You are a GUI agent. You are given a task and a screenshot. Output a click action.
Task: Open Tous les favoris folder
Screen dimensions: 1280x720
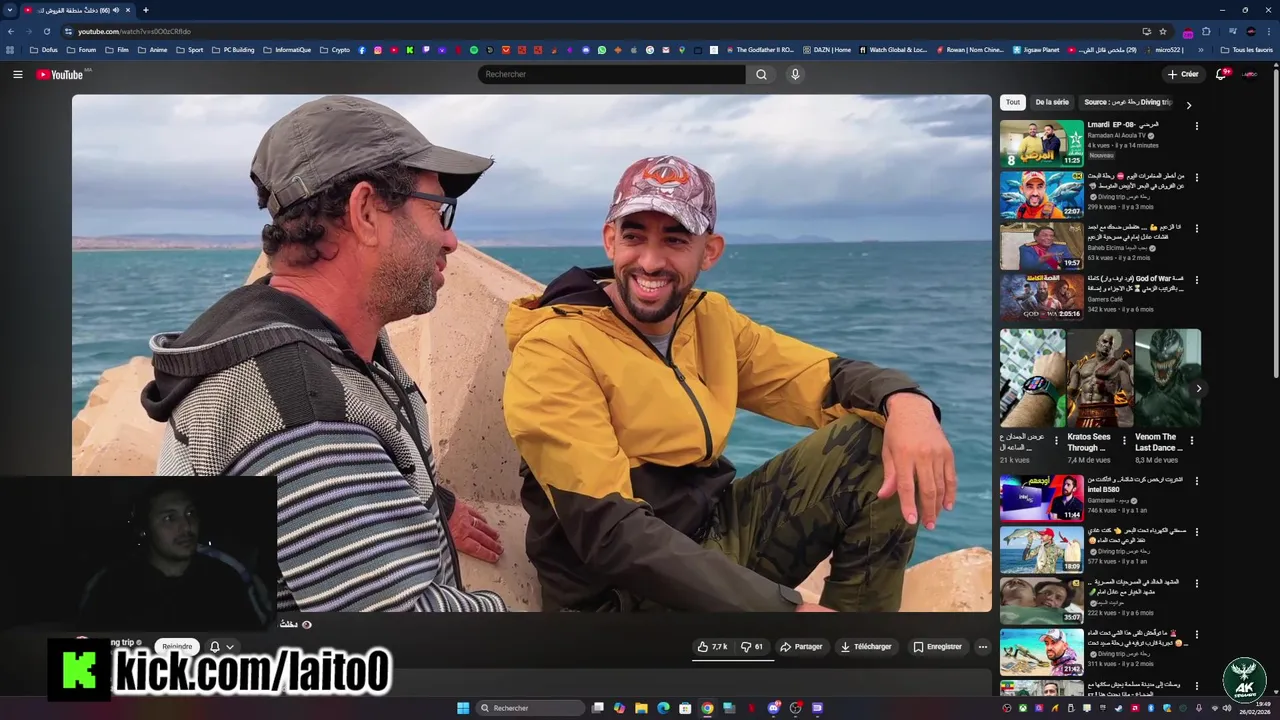(x=1246, y=50)
